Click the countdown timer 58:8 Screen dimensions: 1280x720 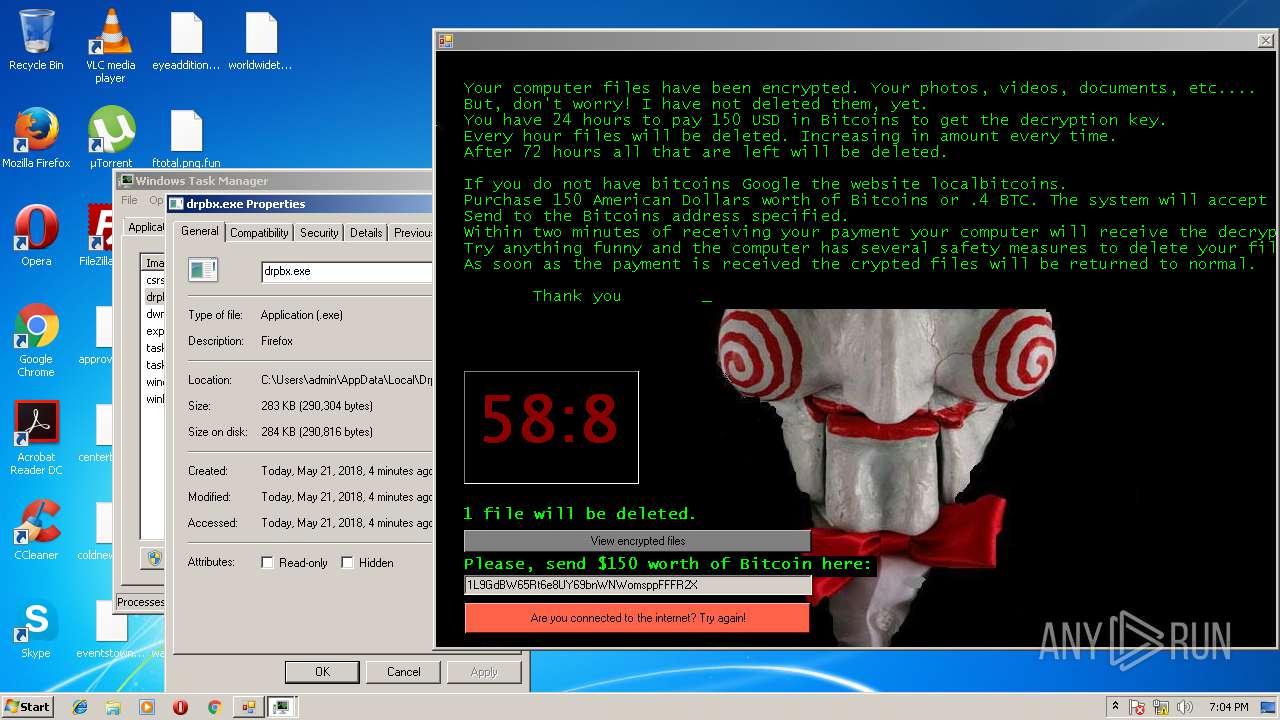pos(551,427)
